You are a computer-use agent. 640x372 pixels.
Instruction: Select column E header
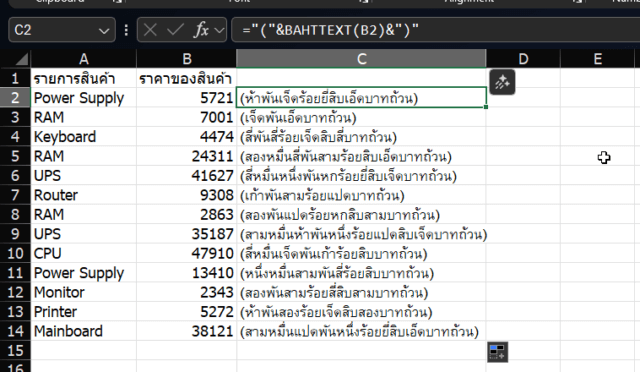[598, 59]
